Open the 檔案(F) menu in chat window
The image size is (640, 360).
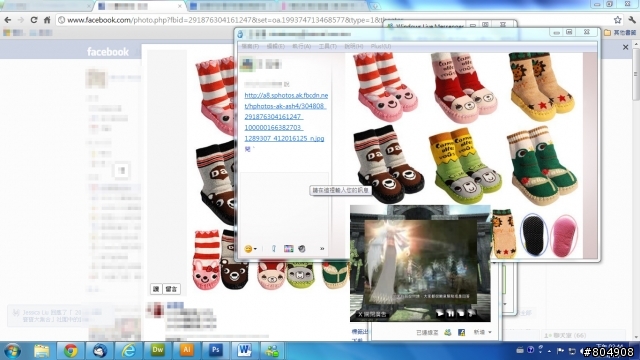tap(250, 47)
